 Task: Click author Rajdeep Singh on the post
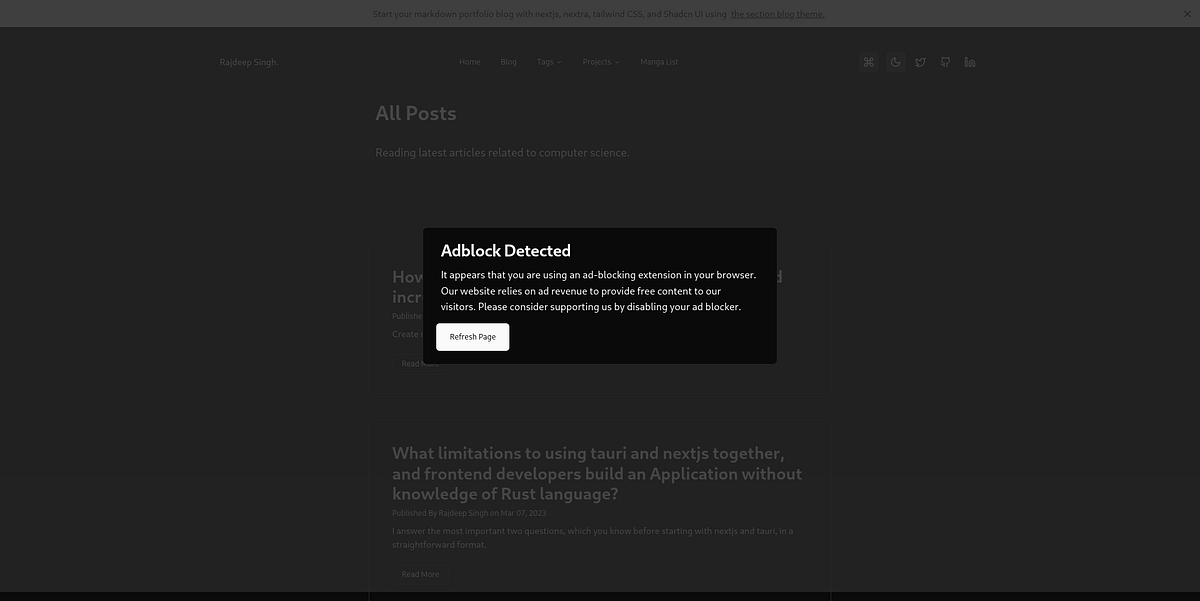click(x=461, y=511)
